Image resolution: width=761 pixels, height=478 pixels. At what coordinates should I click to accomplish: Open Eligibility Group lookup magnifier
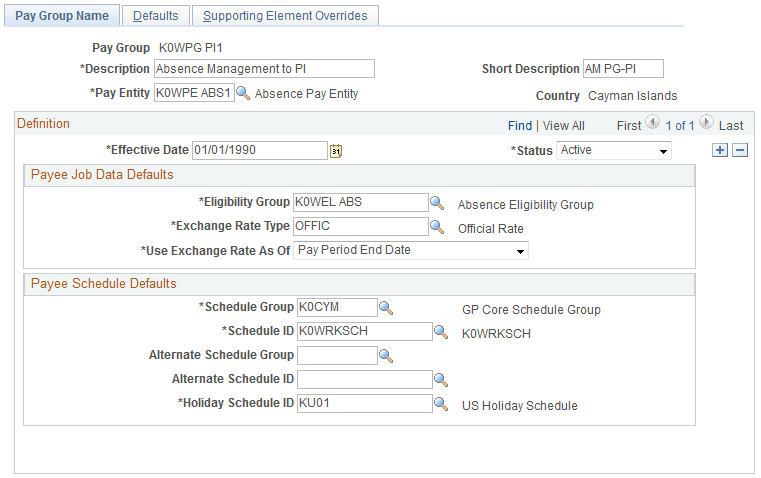[437, 202]
